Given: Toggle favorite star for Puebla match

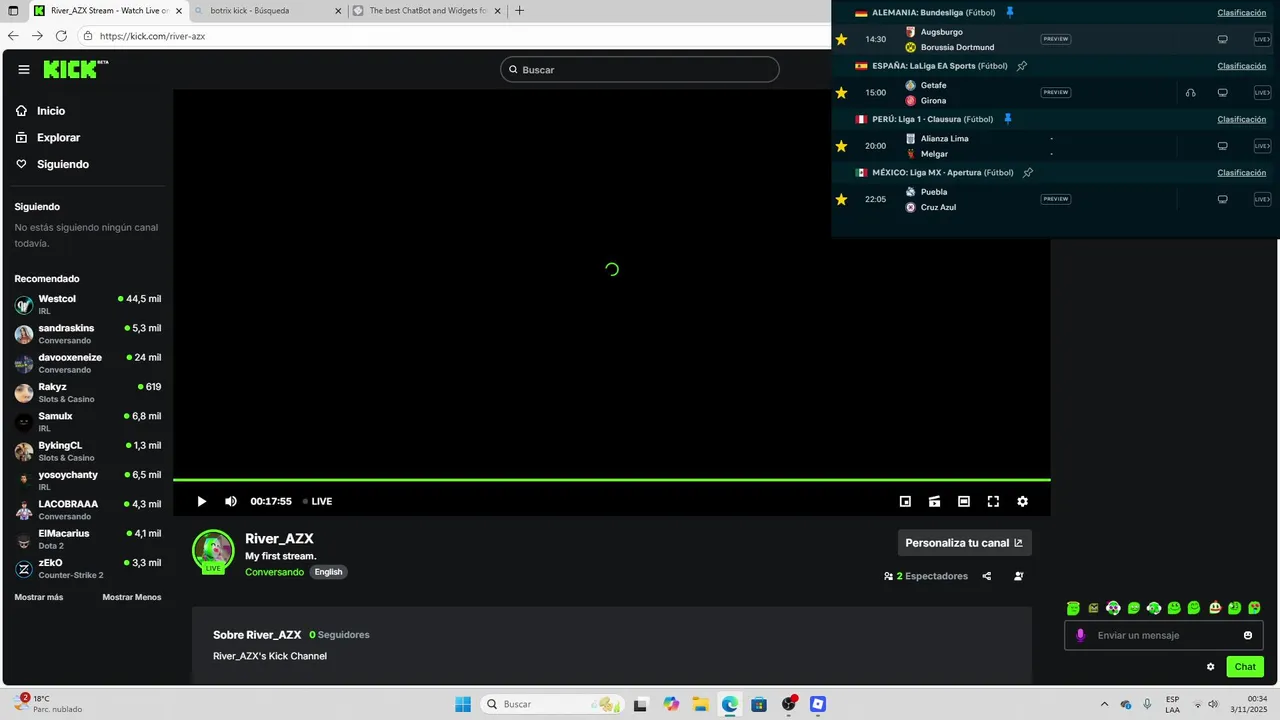Looking at the screenshot, I should tap(841, 199).
